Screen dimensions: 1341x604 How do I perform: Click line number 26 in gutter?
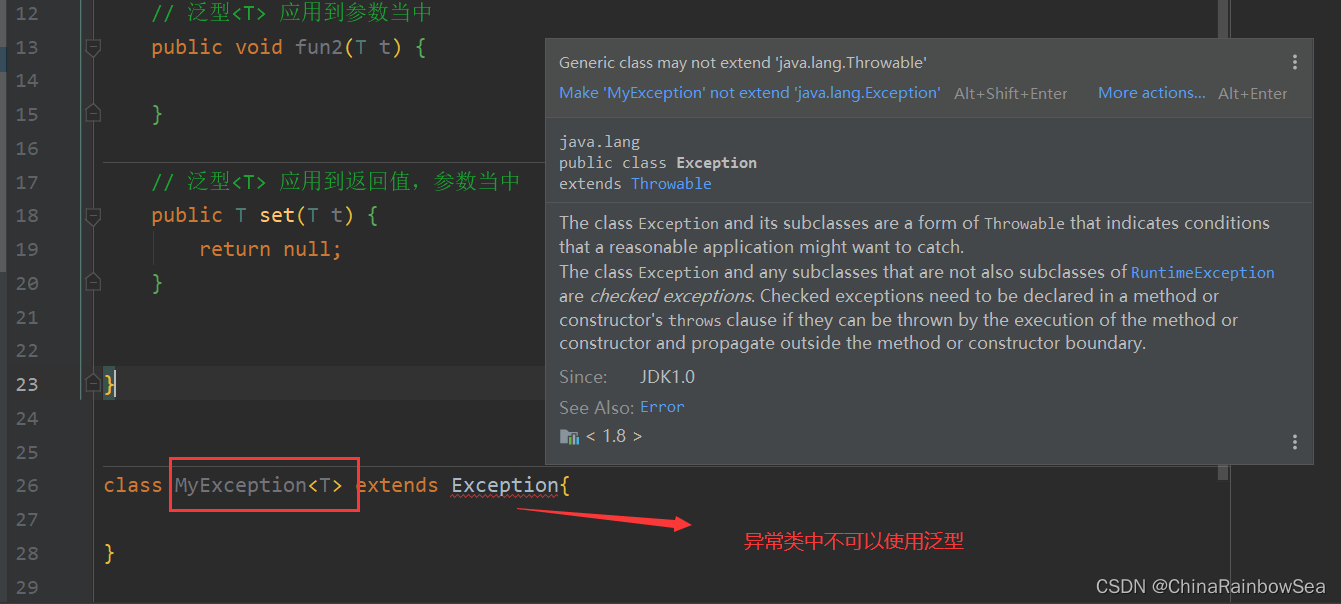click(x=27, y=485)
